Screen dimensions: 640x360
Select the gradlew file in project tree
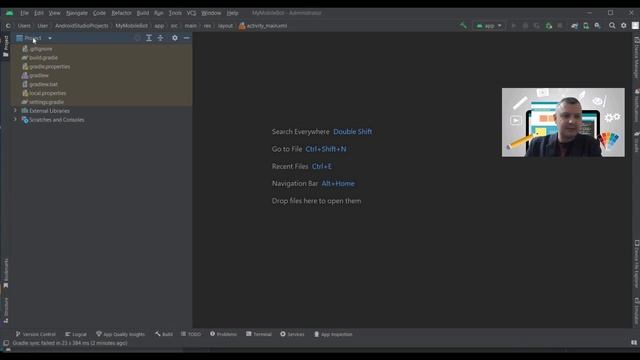coord(39,76)
